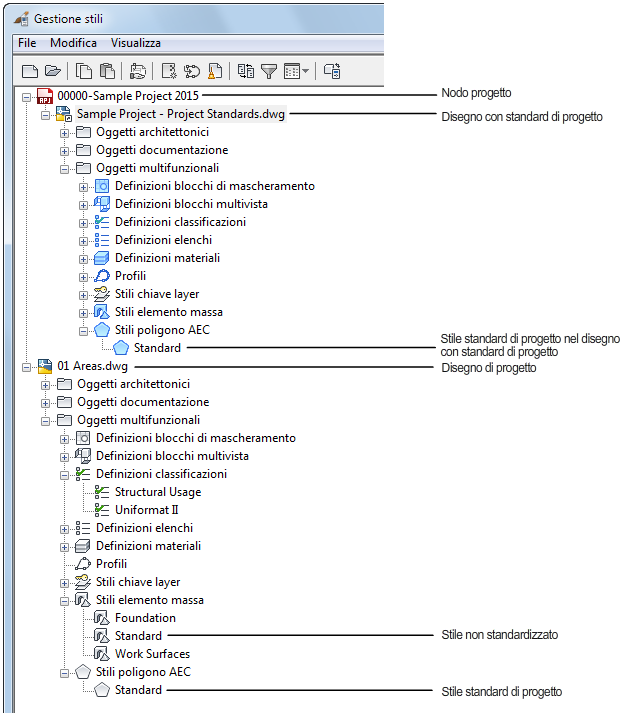
Task: Click the Copy toolbar icon
Action: [x=84, y=71]
